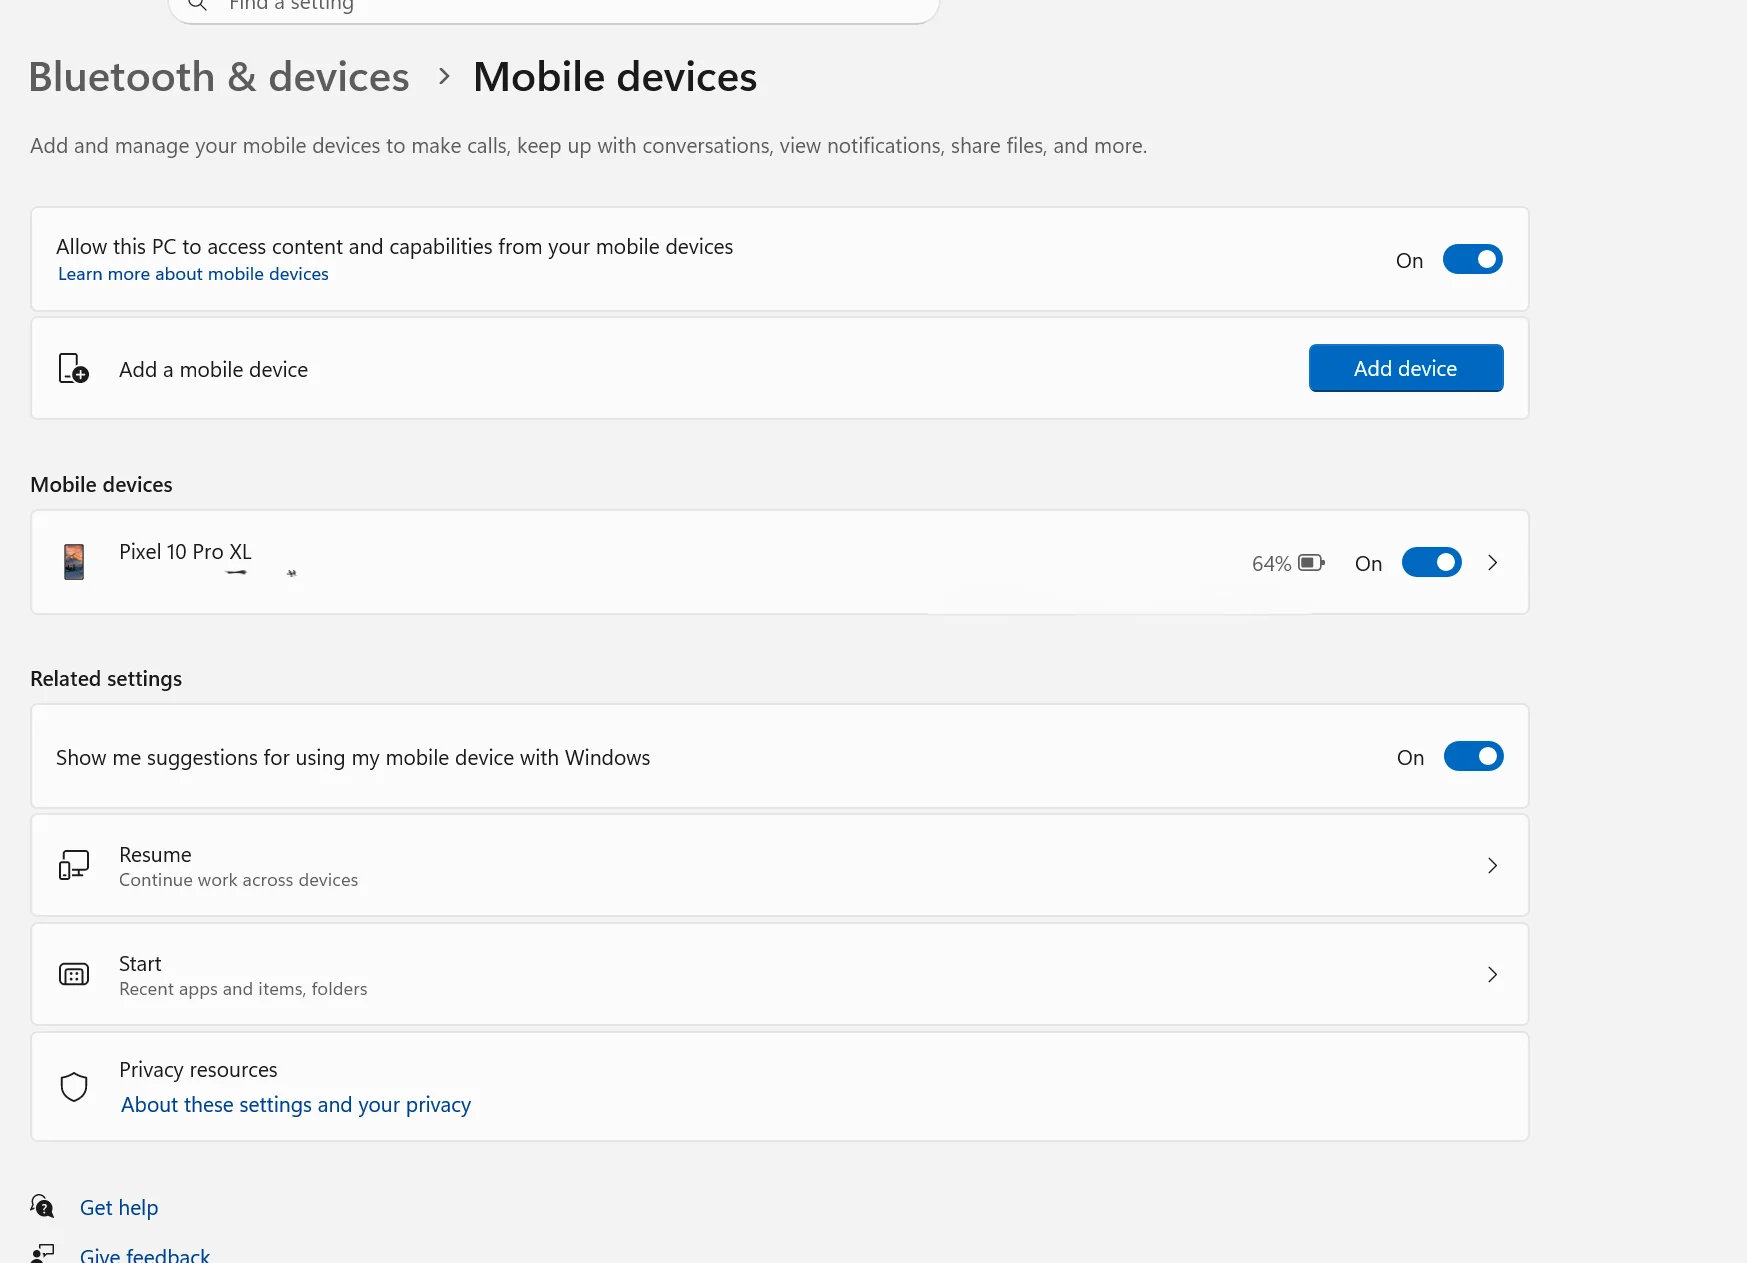Go back to Bluetooth & devices breadcrumb
Screen dimensions: 1747x1263
[x=219, y=77]
